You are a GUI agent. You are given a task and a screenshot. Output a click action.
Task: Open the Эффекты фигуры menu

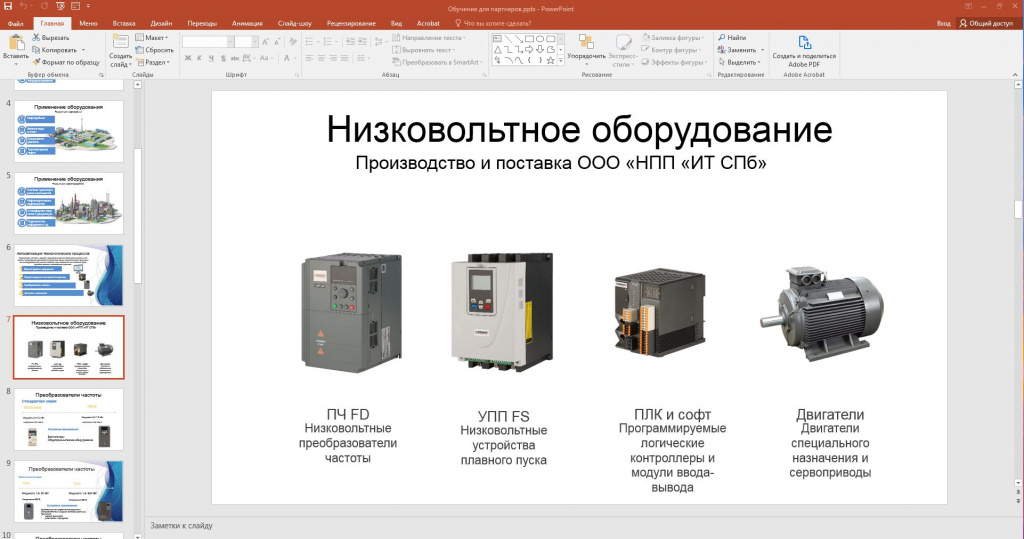(673, 62)
